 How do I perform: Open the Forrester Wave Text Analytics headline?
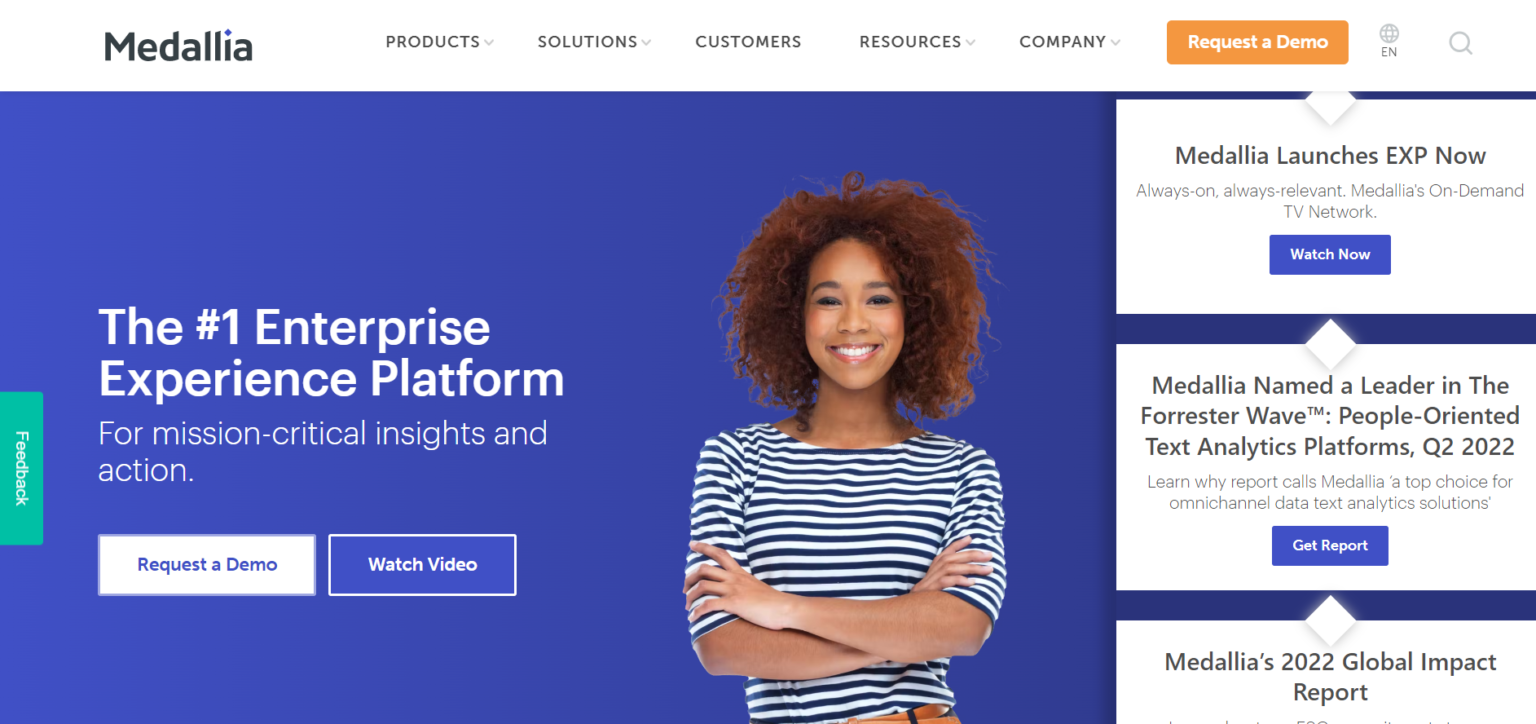click(1330, 416)
